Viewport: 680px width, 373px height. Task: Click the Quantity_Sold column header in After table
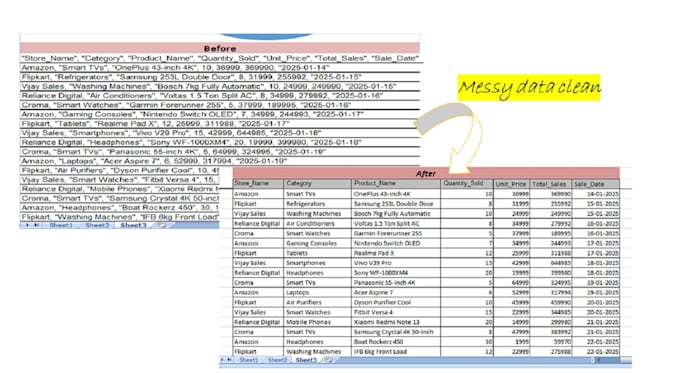tap(467, 183)
